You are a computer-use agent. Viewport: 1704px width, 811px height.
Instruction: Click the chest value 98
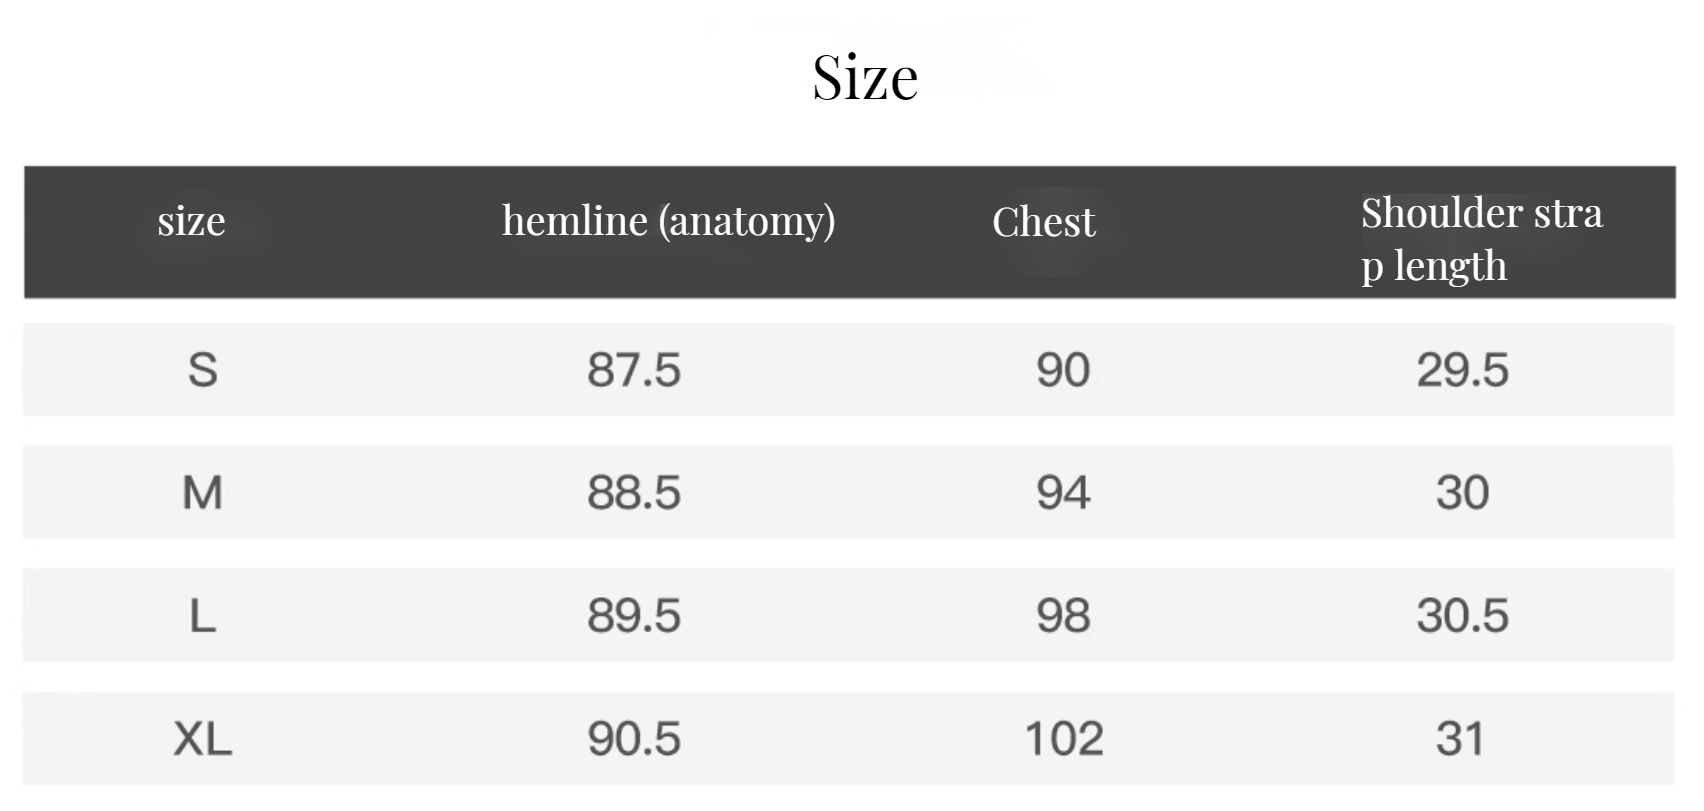1063,616
